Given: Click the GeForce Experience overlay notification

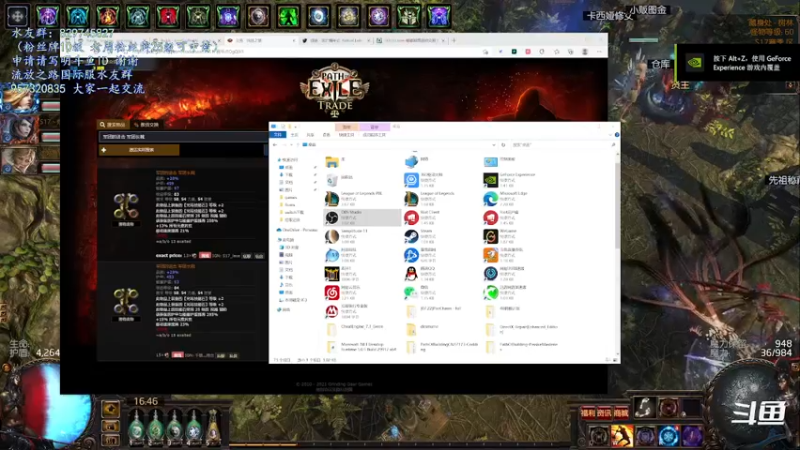Looking at the screenshot, I should [x=738, y=63].
